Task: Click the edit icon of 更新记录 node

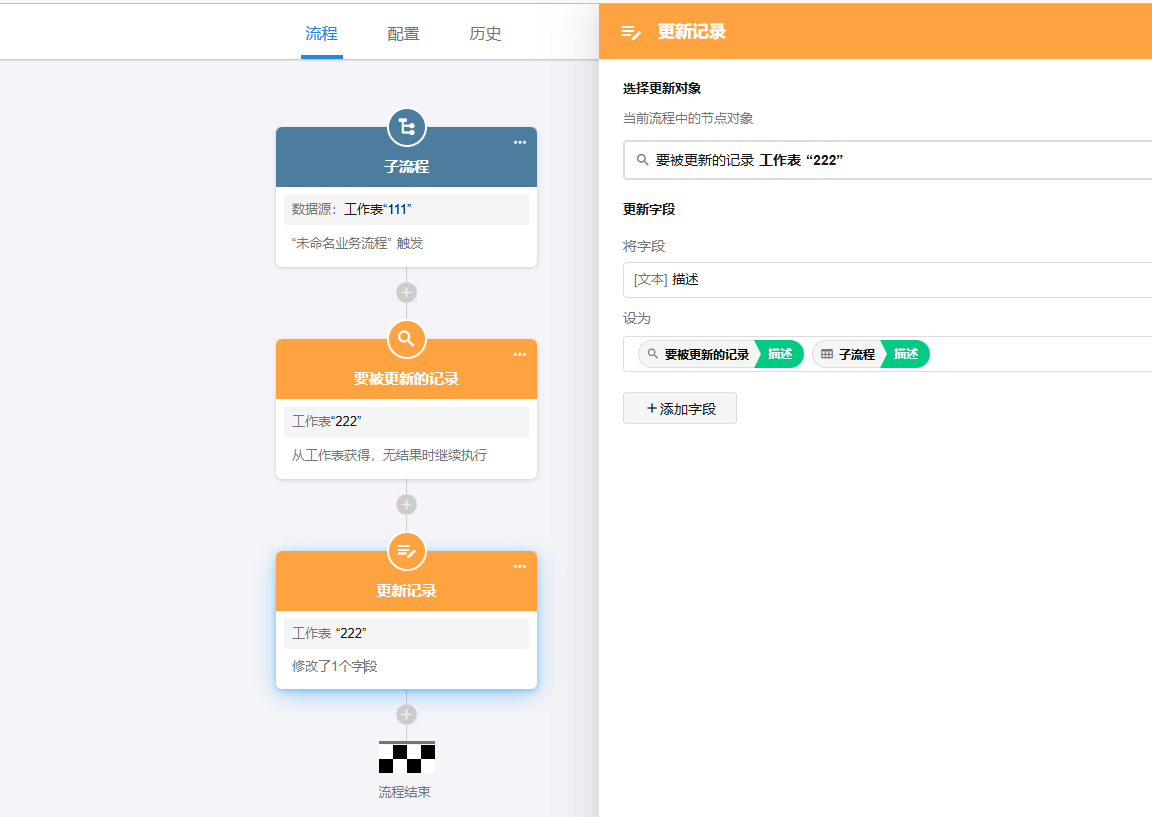Action: [x=406, y=551]
